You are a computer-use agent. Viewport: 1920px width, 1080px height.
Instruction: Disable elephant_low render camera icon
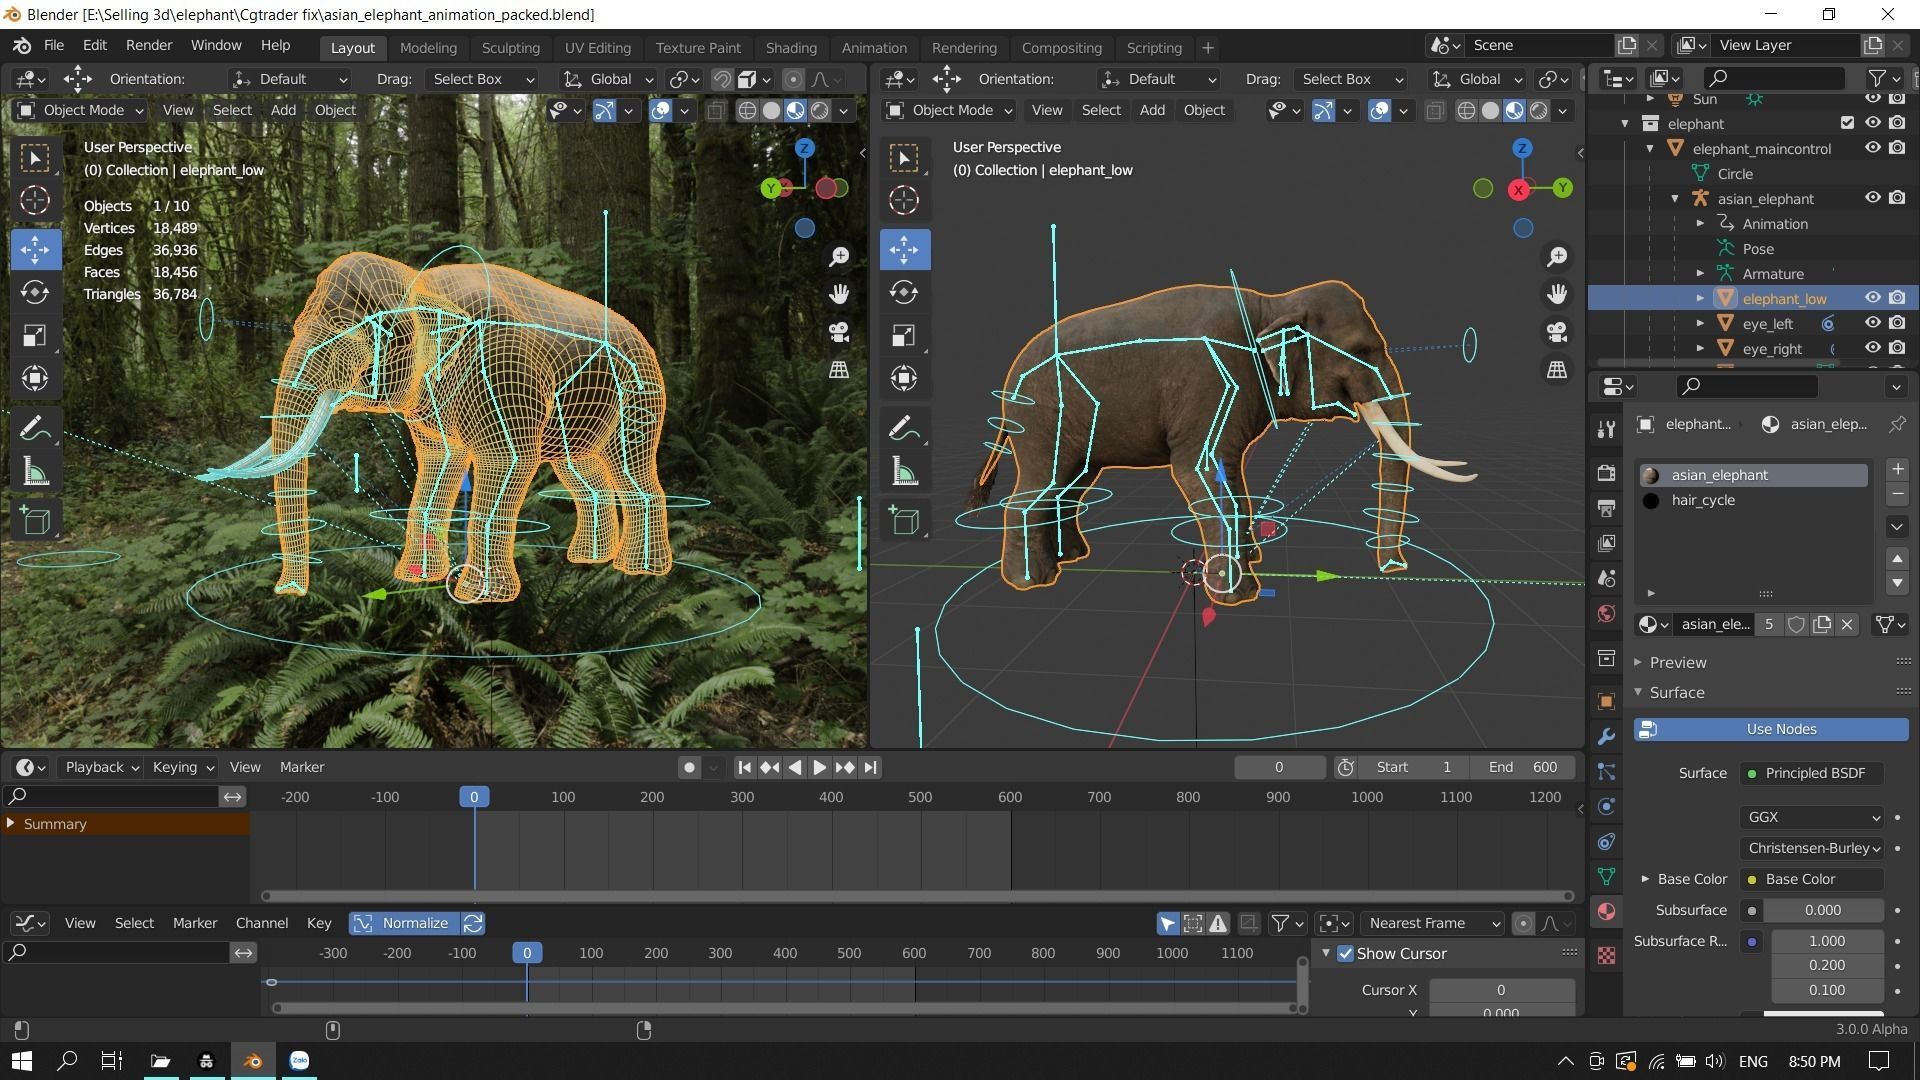(x=1898, y=298)
